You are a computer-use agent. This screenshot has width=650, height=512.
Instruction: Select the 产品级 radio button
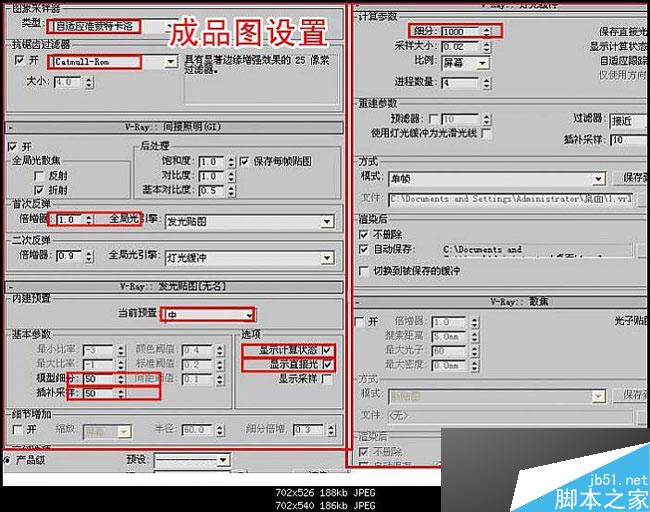(x=7, y=460)
